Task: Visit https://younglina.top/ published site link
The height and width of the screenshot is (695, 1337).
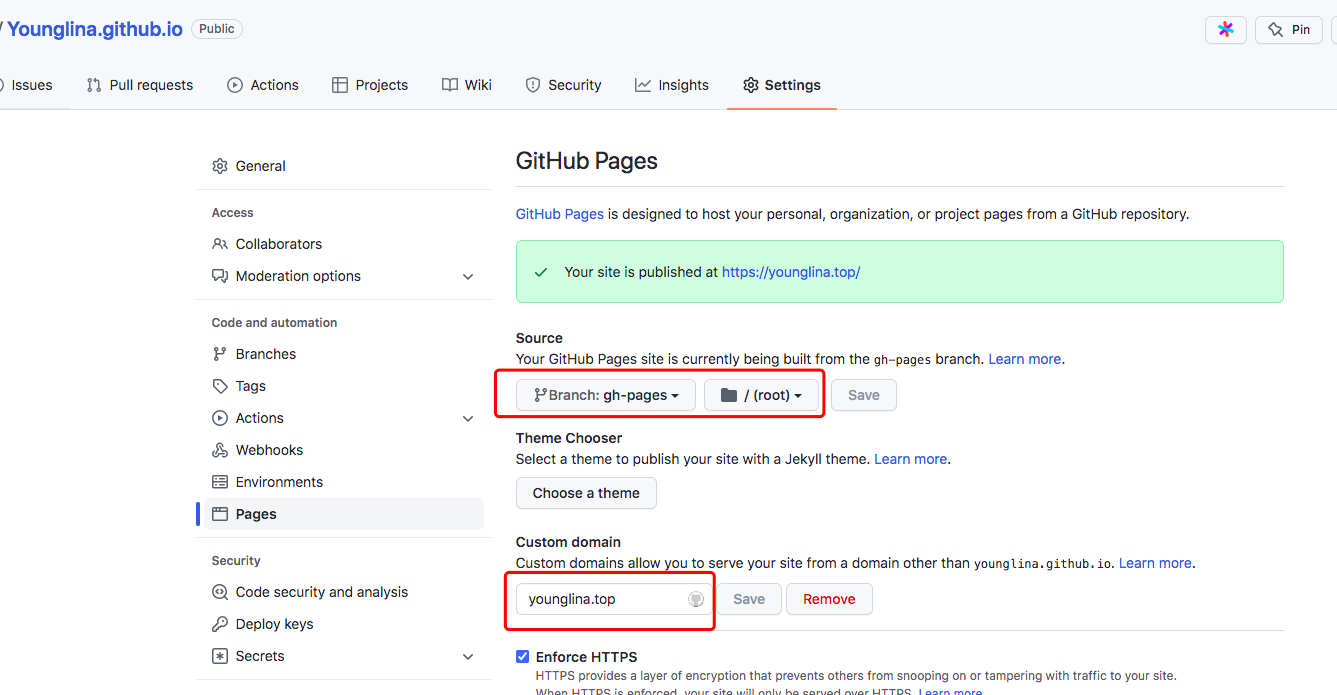Action: click(x=791, y=272)
